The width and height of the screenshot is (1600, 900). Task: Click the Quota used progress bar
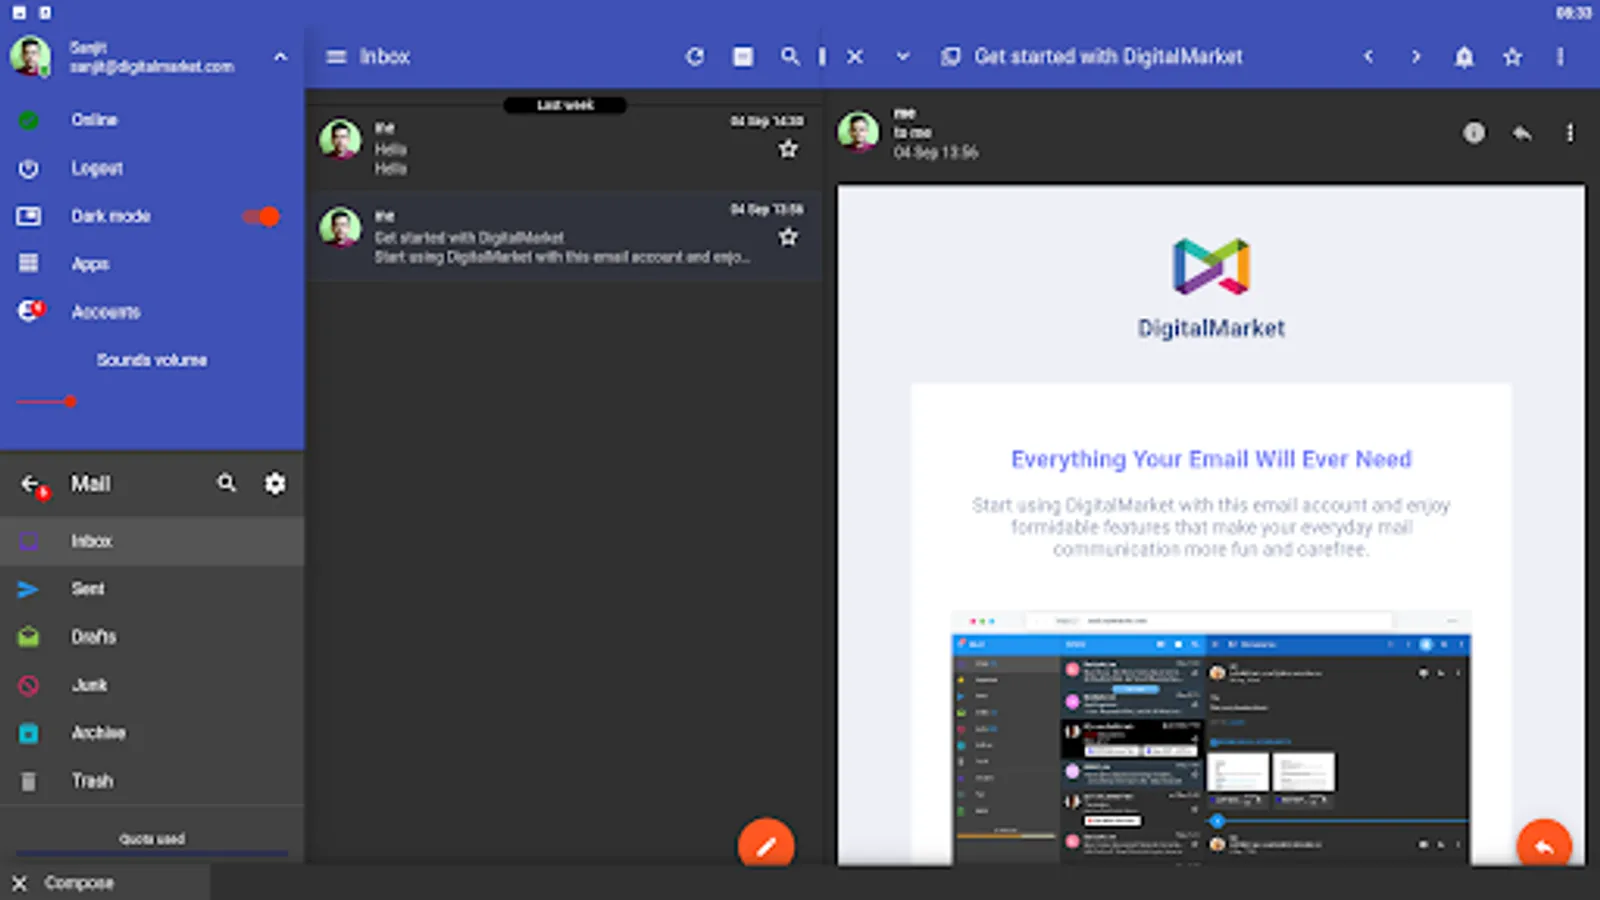152,853
